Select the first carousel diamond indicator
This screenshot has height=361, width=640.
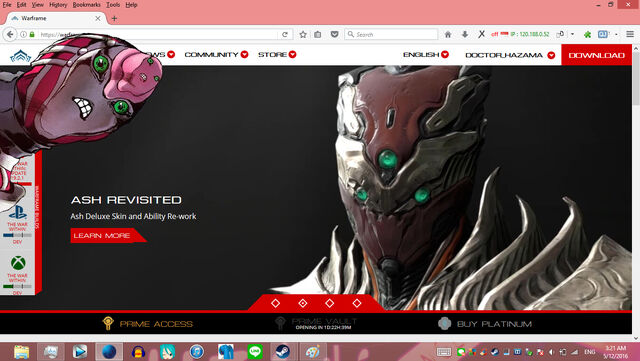click(276, 303)
